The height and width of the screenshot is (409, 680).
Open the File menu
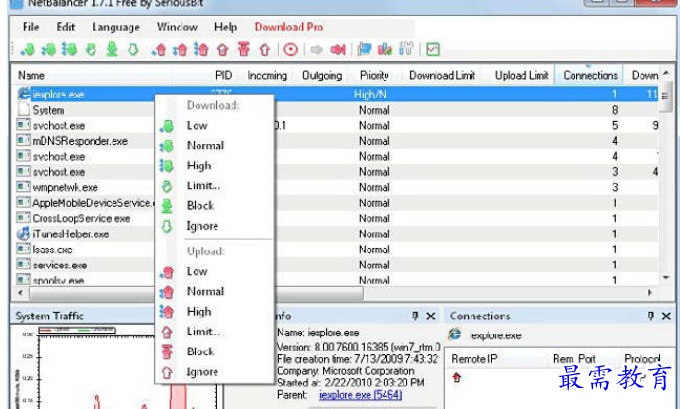click(32, 27)
